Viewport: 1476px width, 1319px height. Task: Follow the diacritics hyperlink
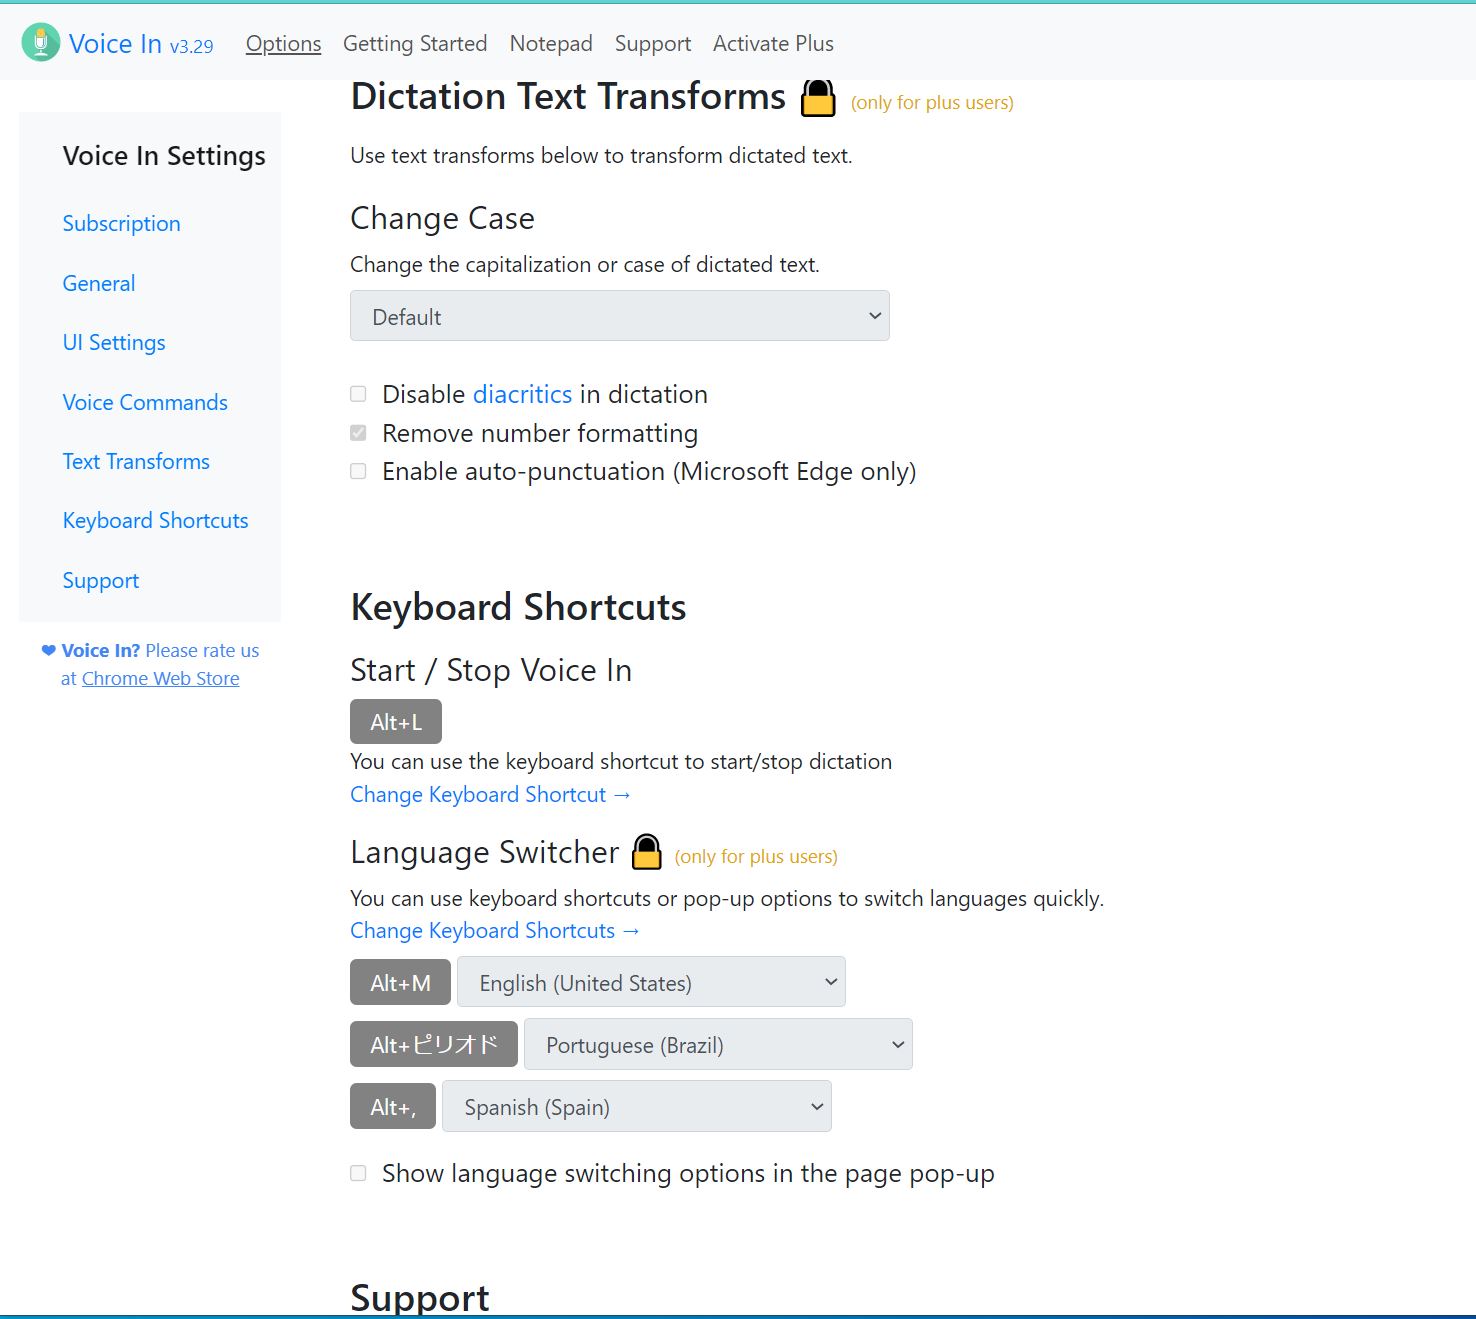pos(522,394)
